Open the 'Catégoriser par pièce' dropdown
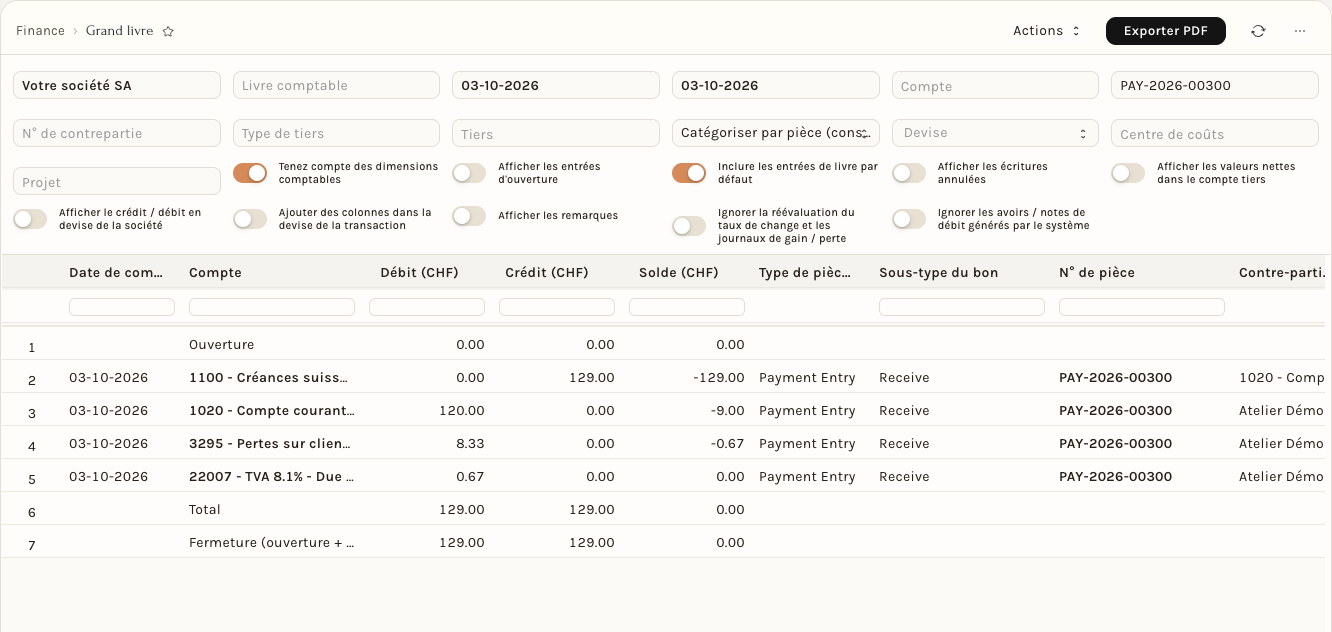 (x=776, y=133)
